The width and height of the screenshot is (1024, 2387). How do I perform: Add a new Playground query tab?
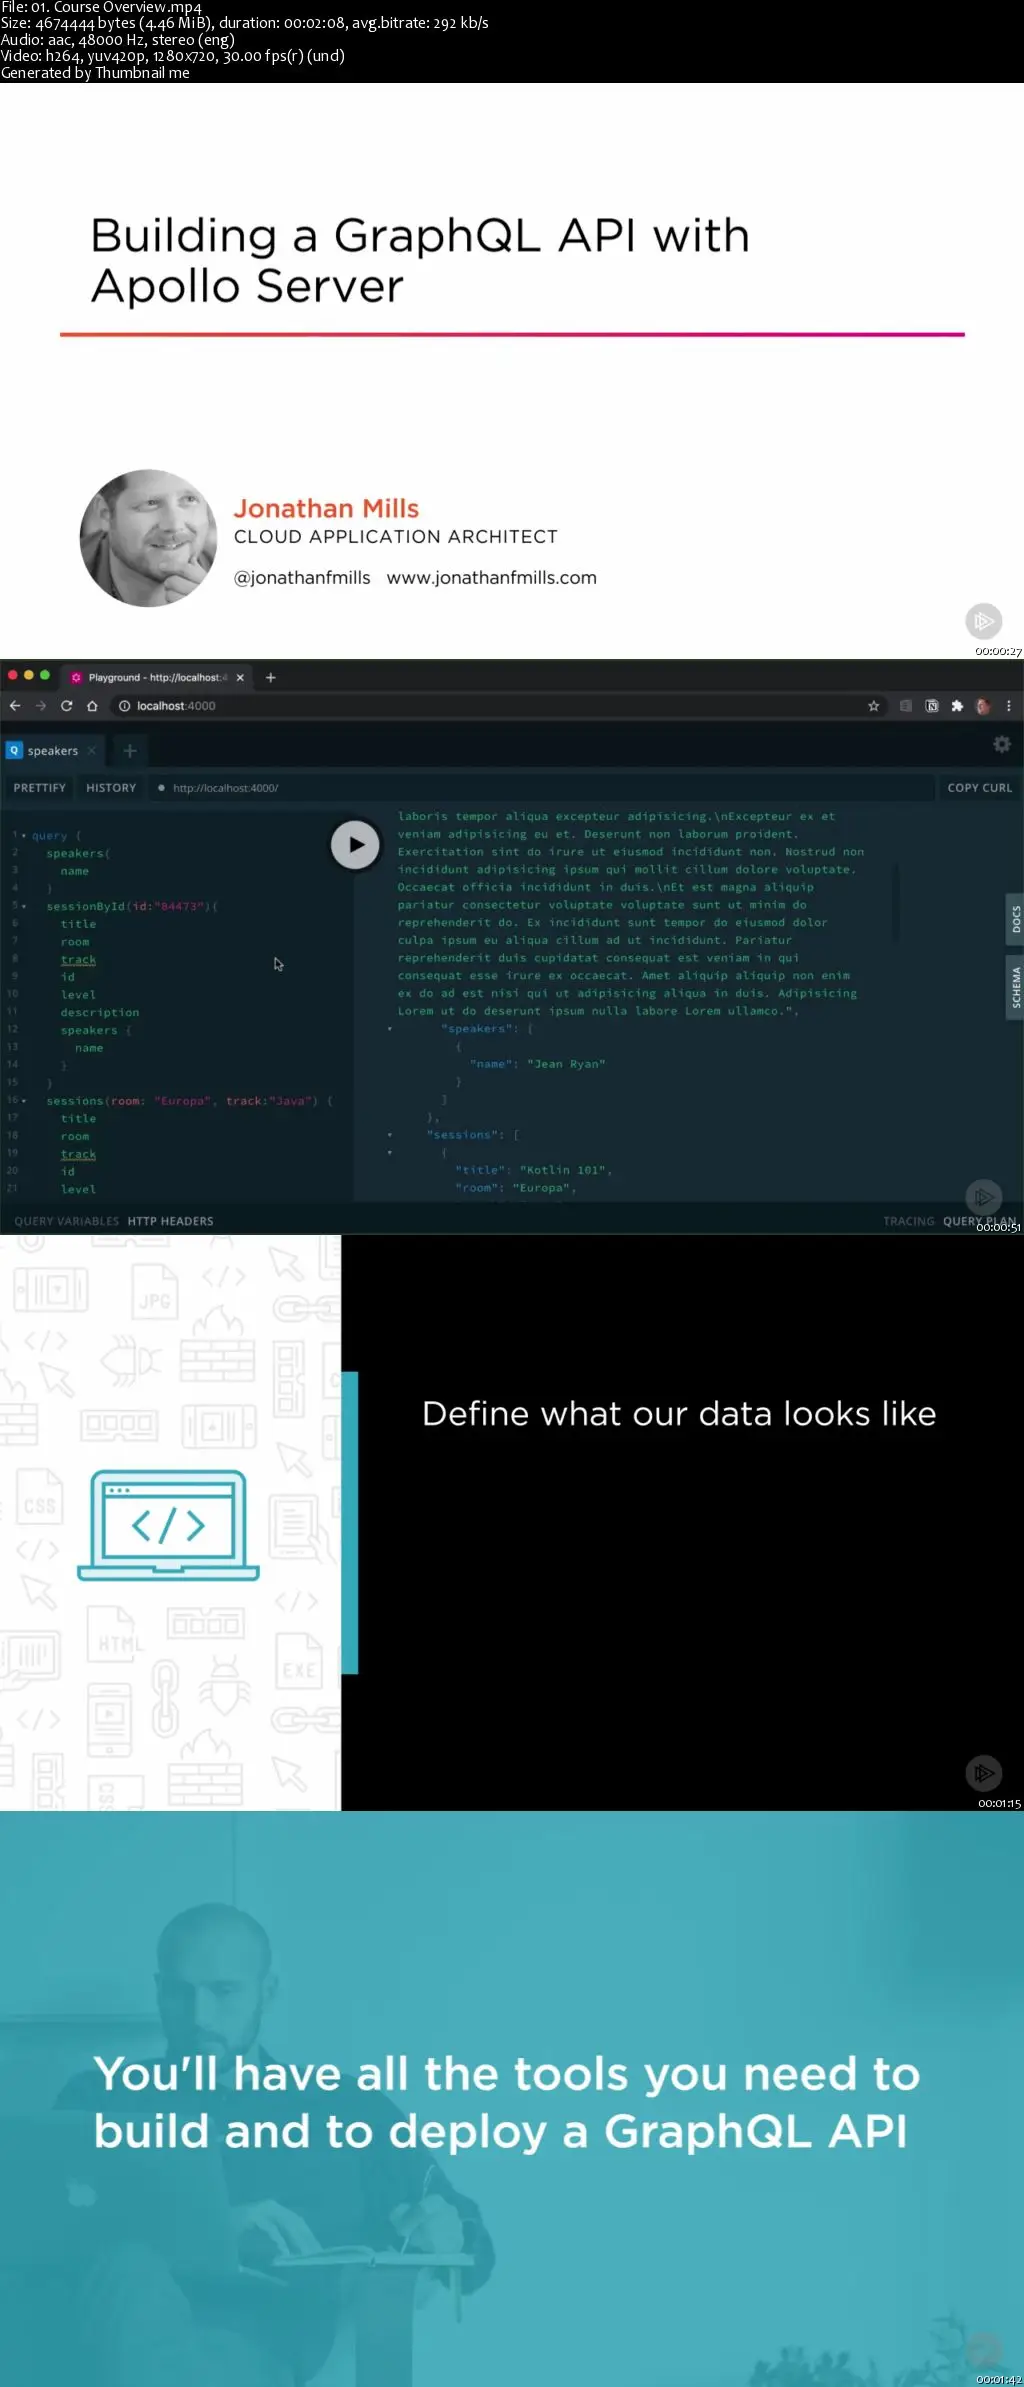(x=130, y=750)
